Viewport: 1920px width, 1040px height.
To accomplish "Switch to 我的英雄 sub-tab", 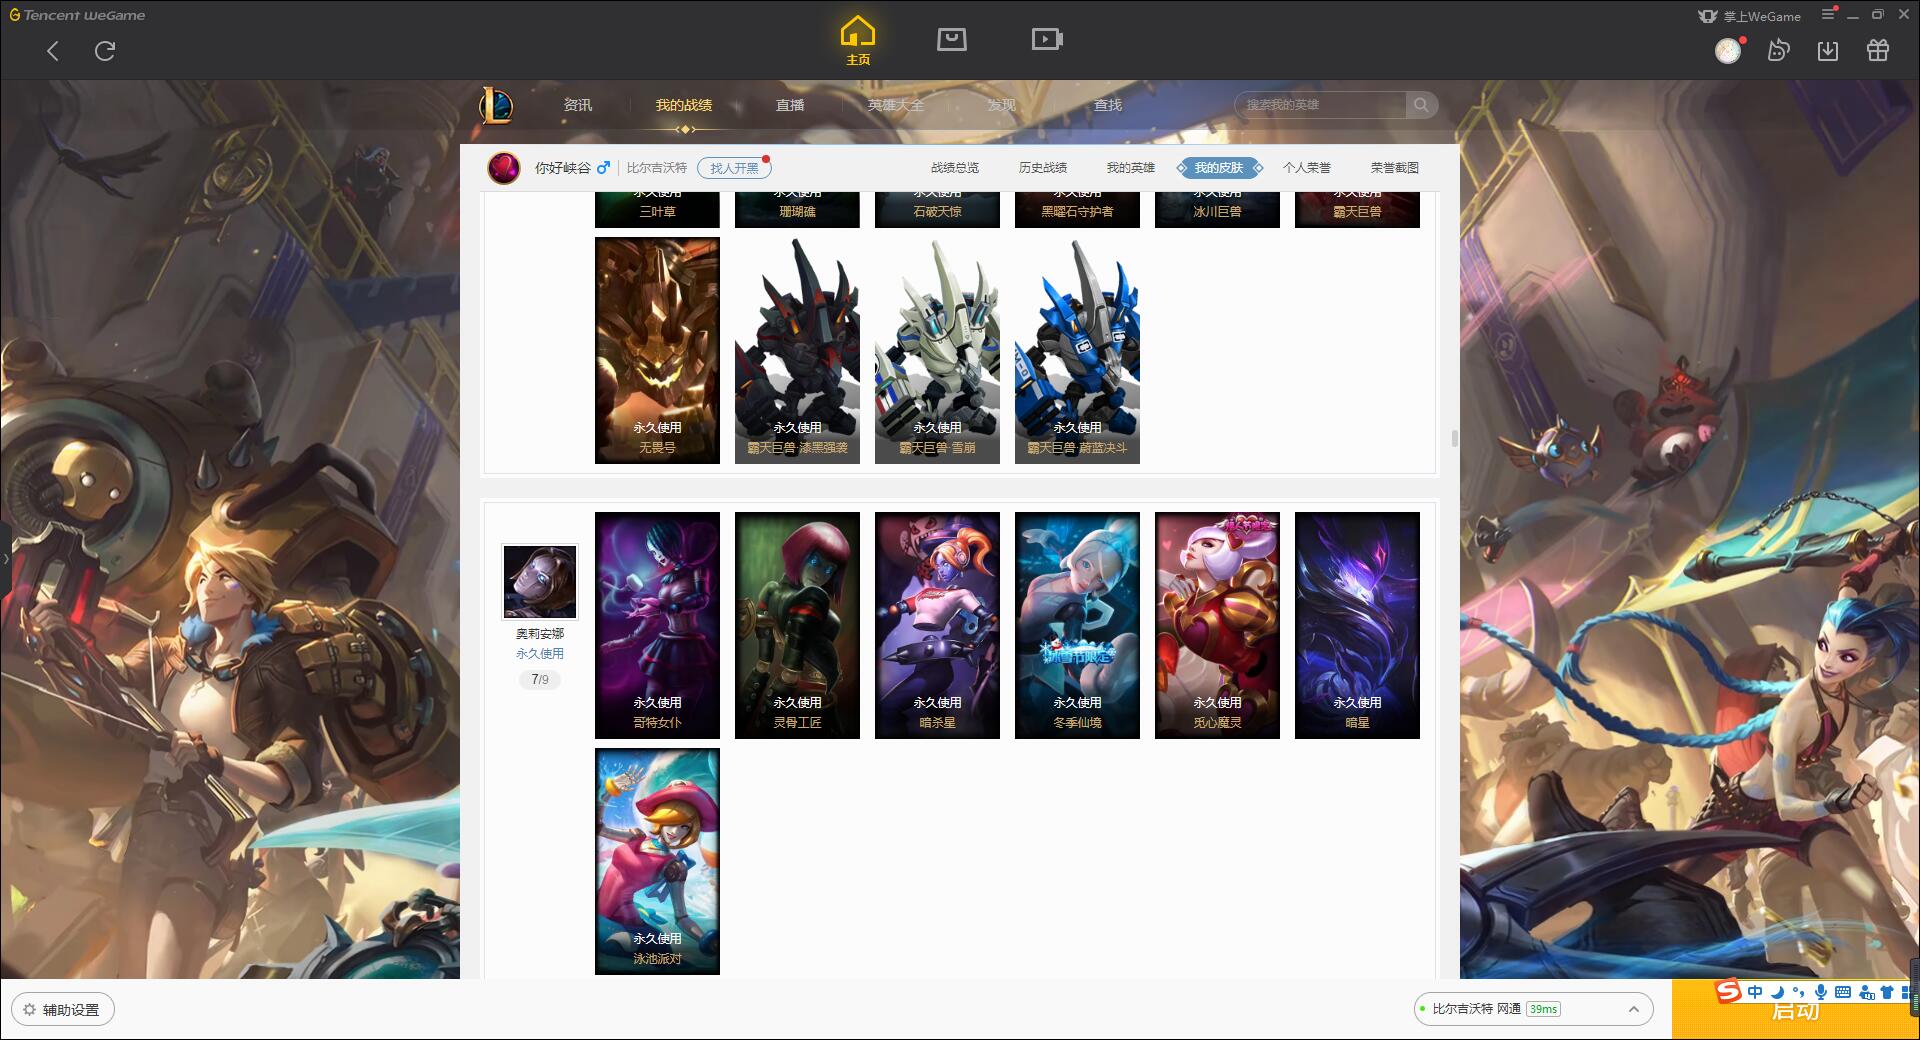I will [1131, 168].
